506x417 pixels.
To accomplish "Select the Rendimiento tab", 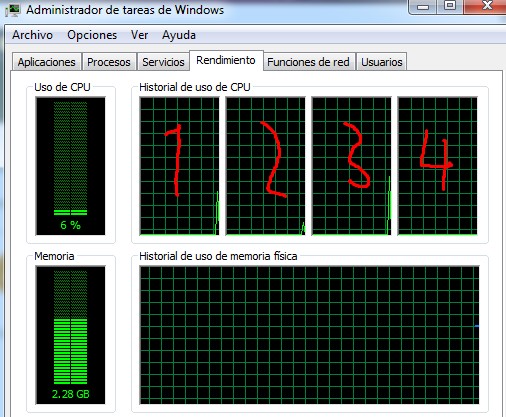I will click(226, 60).
